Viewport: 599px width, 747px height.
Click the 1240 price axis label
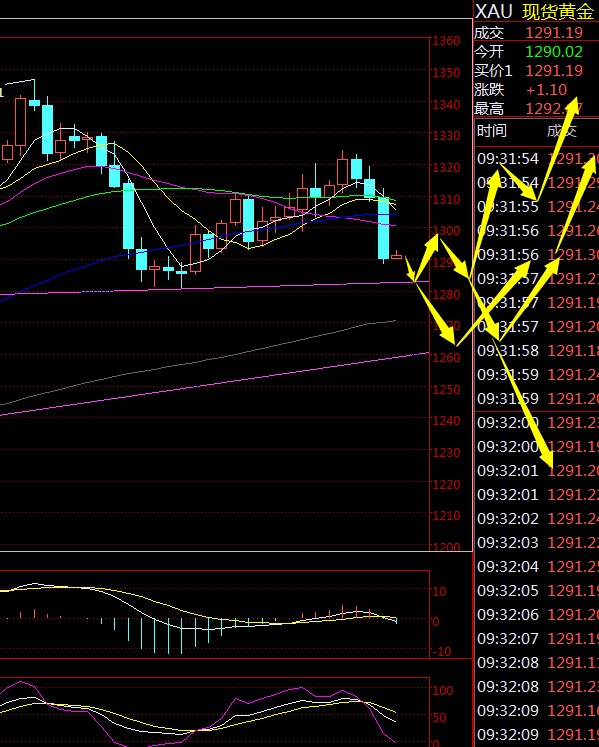click(446, 421)
